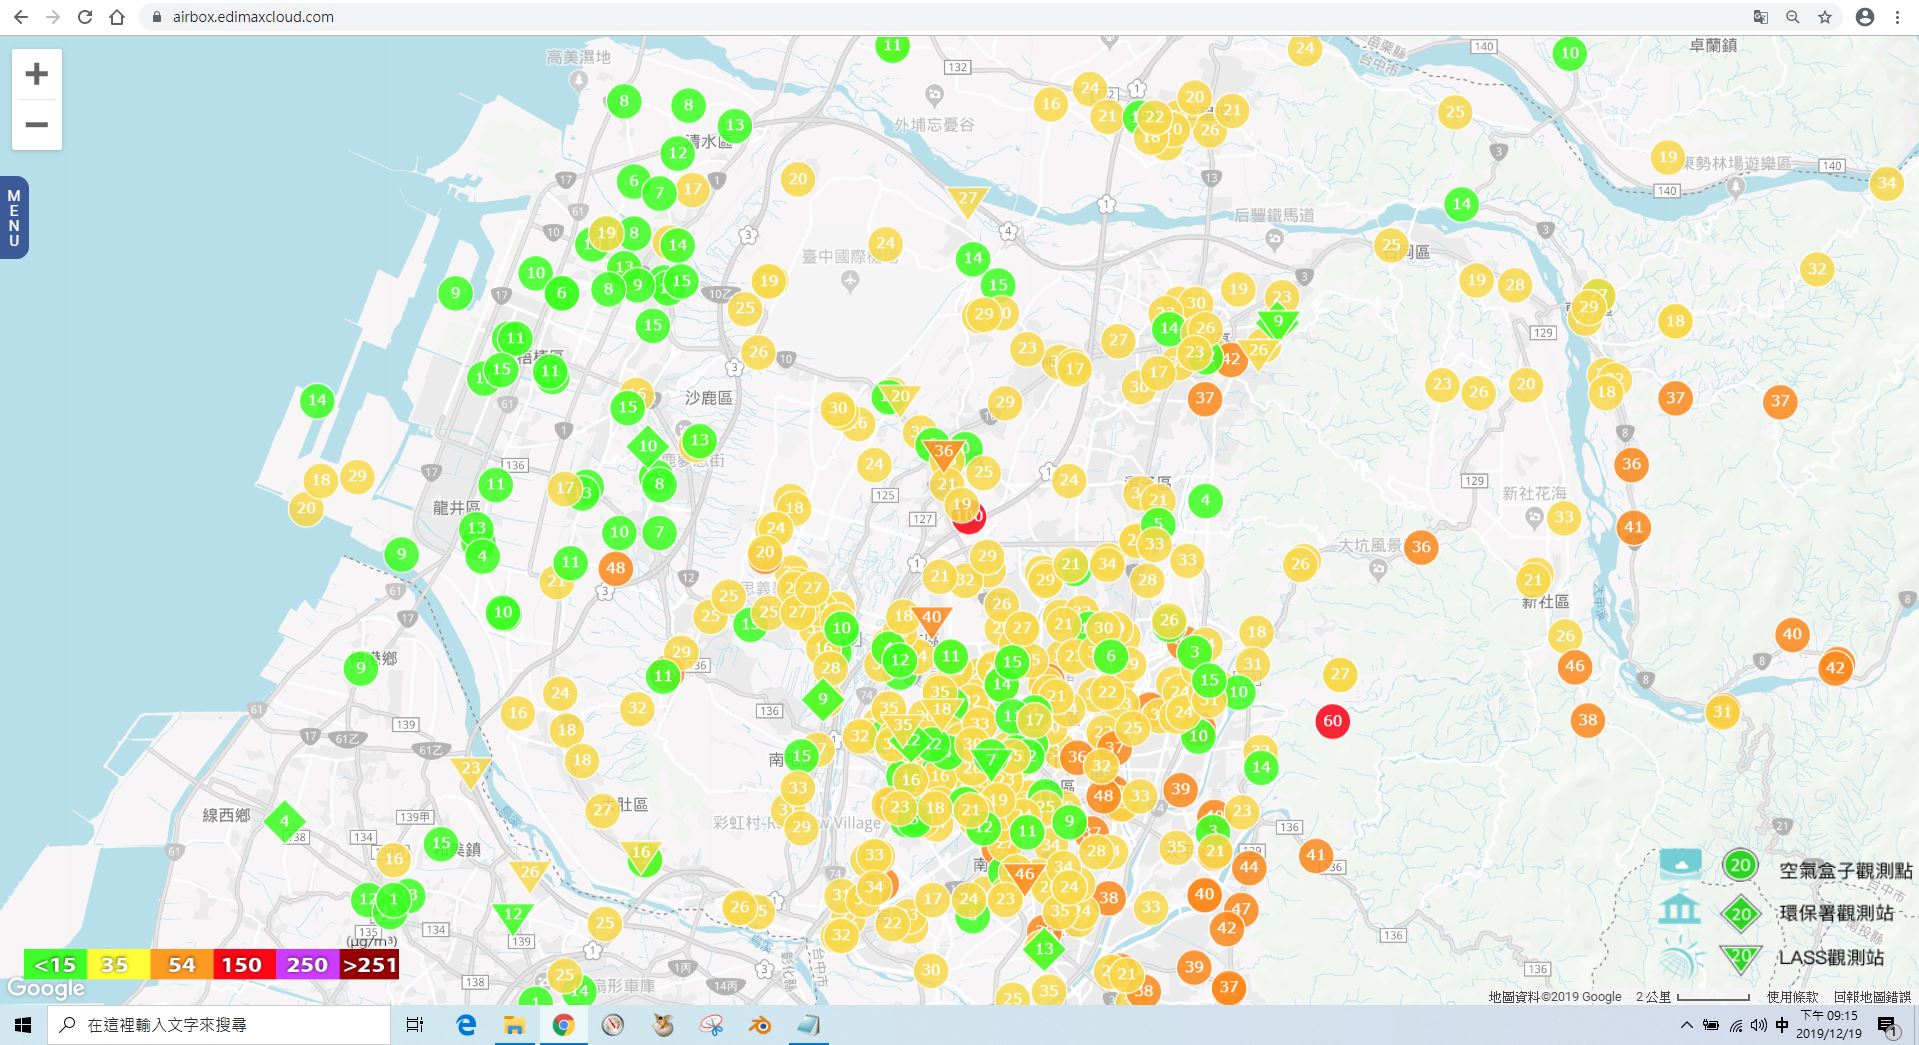Screen dimensions: 1919x1045
Task: Open the 使用條款 terms link
Action: pos(1792,997)
